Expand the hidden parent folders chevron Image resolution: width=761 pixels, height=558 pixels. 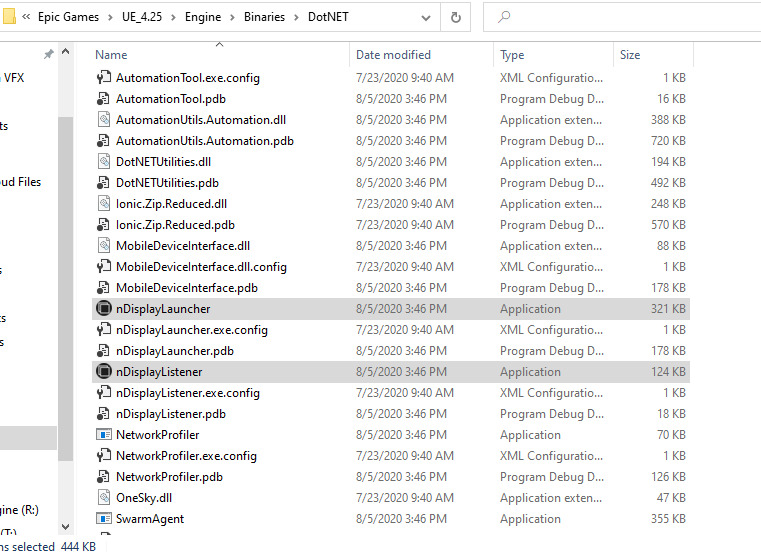click(x=26, y=17)
